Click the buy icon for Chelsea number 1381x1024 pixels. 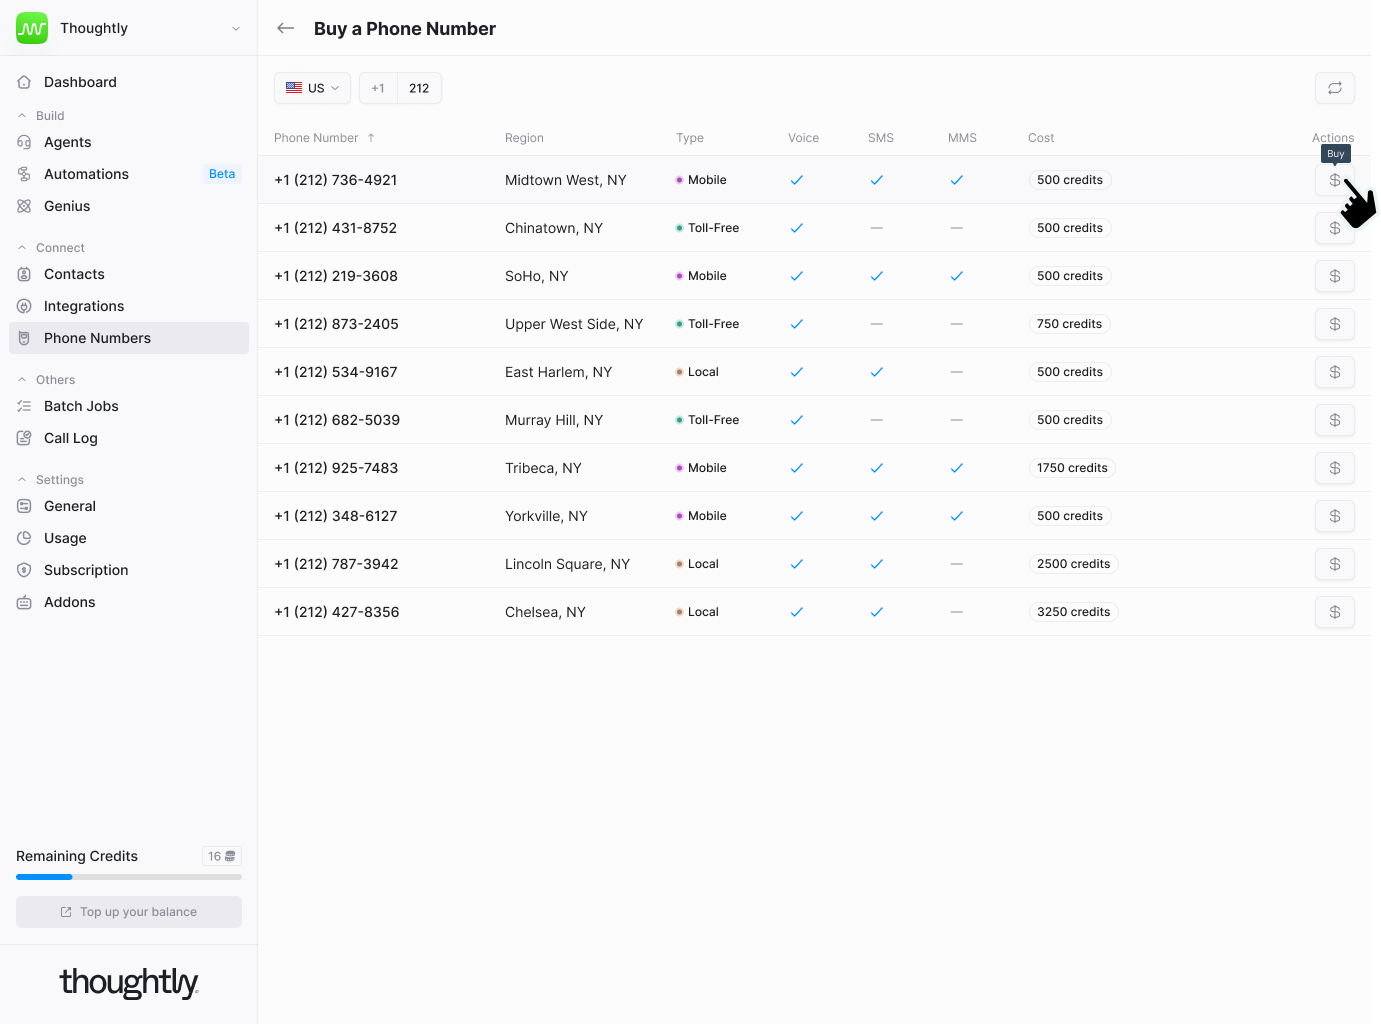1334,612
